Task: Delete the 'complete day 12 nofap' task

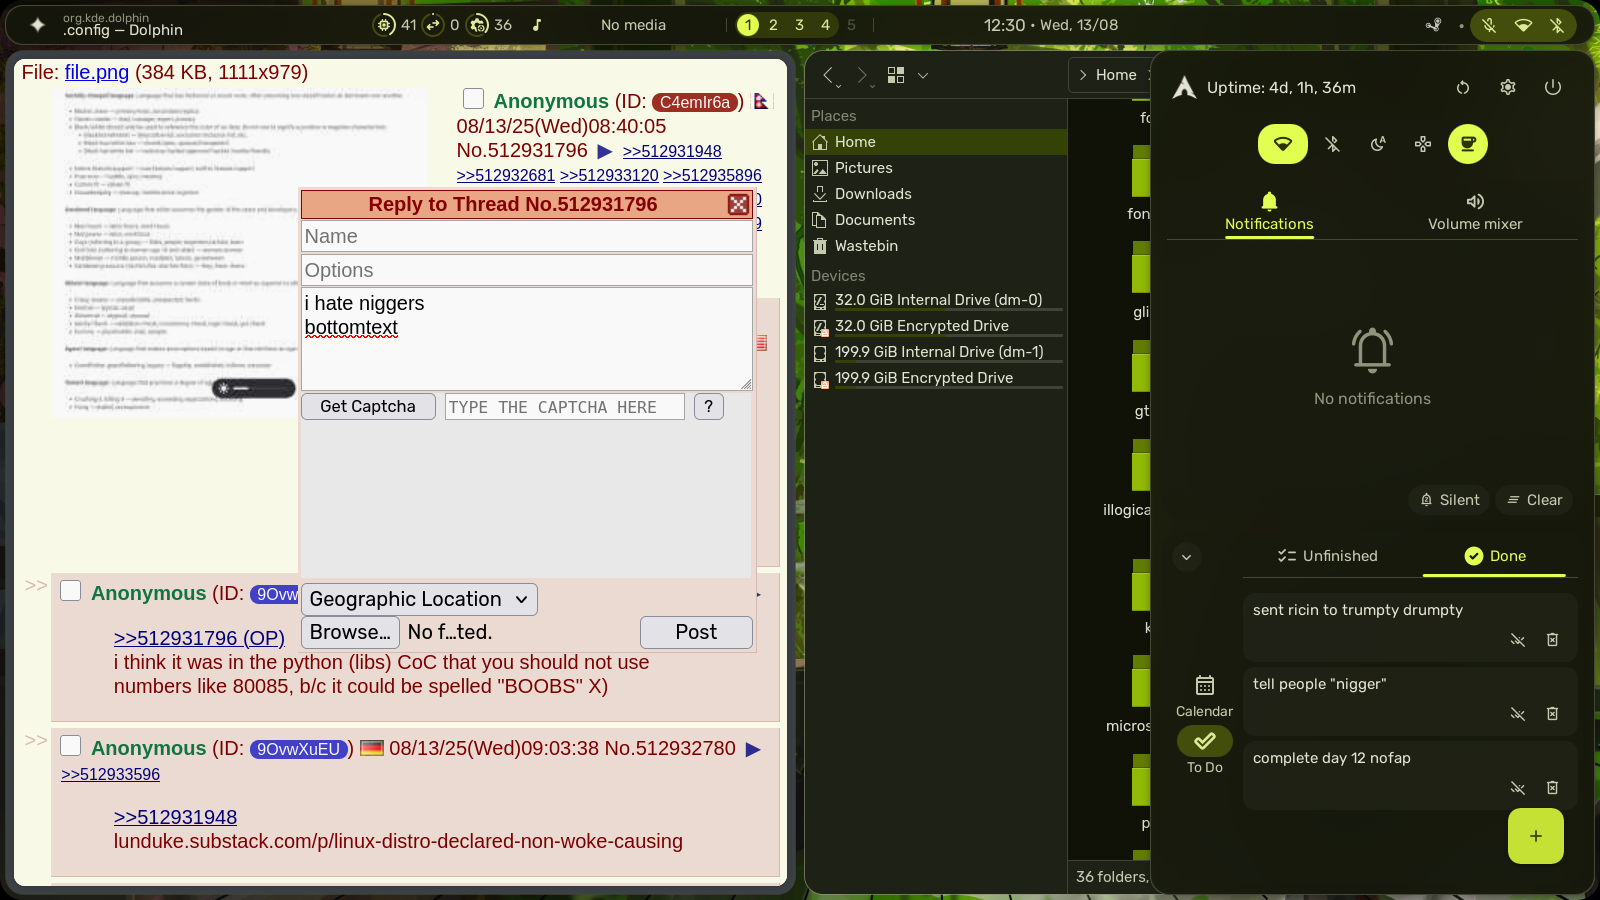Action: (1552, 788)
